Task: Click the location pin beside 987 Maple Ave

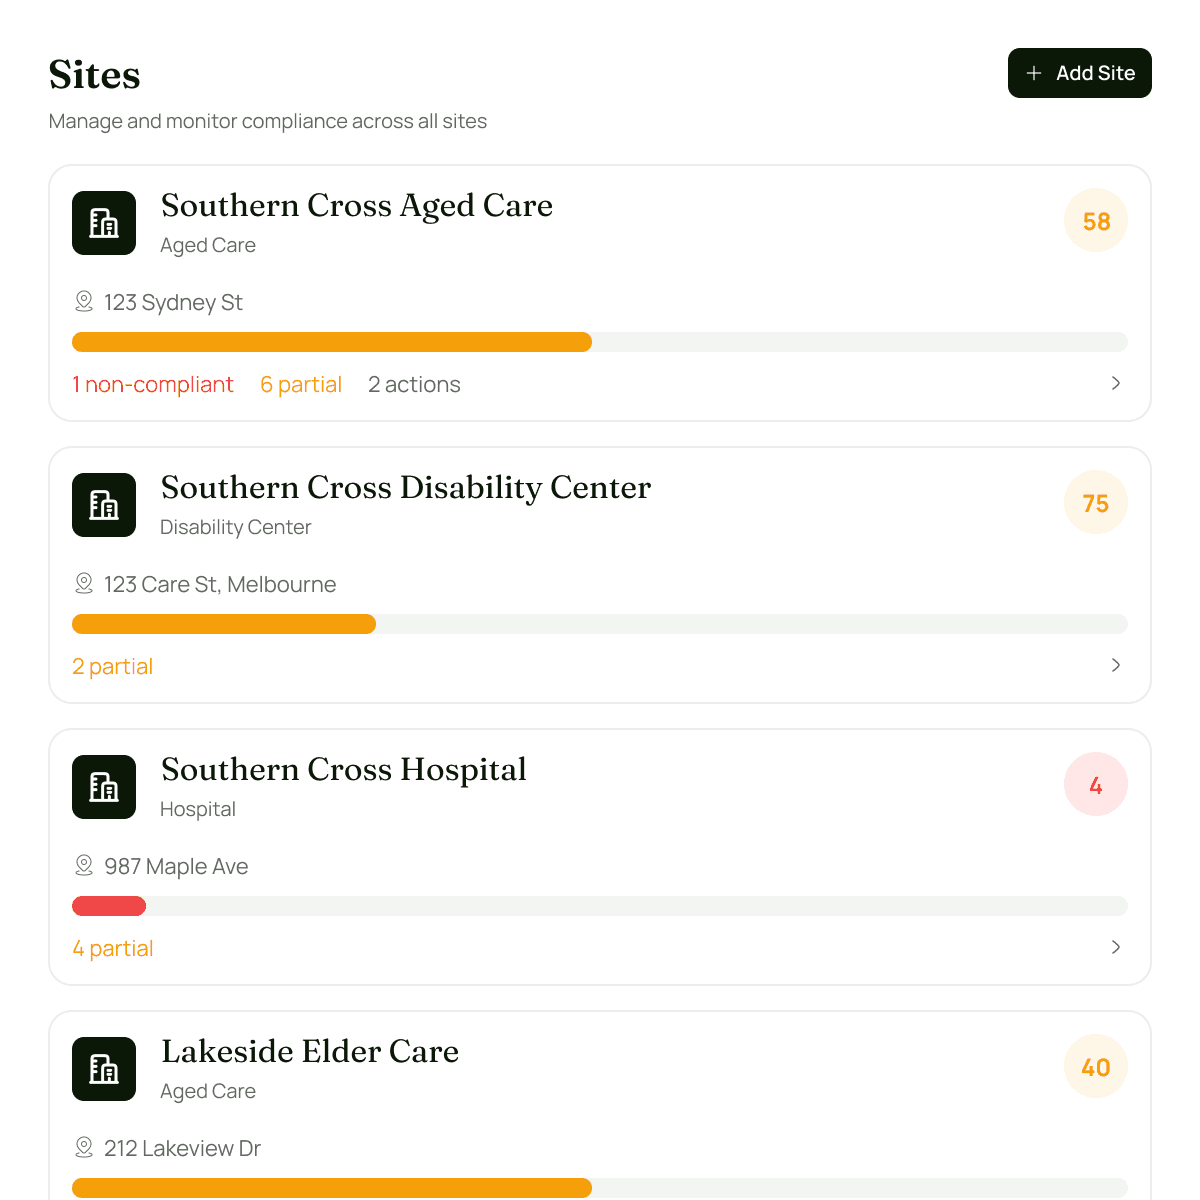Action: click(84, 866)
